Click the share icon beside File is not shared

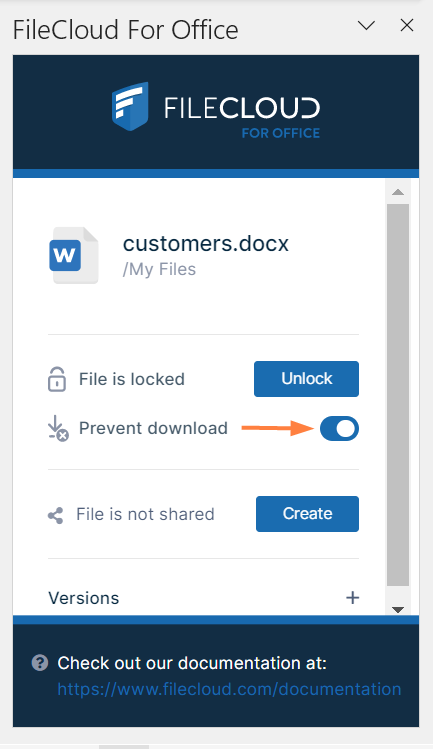[x=55, y=515]
